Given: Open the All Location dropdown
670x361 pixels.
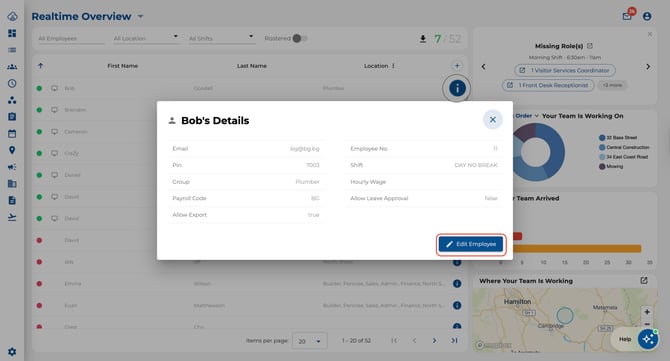Looking at the screenshot, I should coord(146,38).
